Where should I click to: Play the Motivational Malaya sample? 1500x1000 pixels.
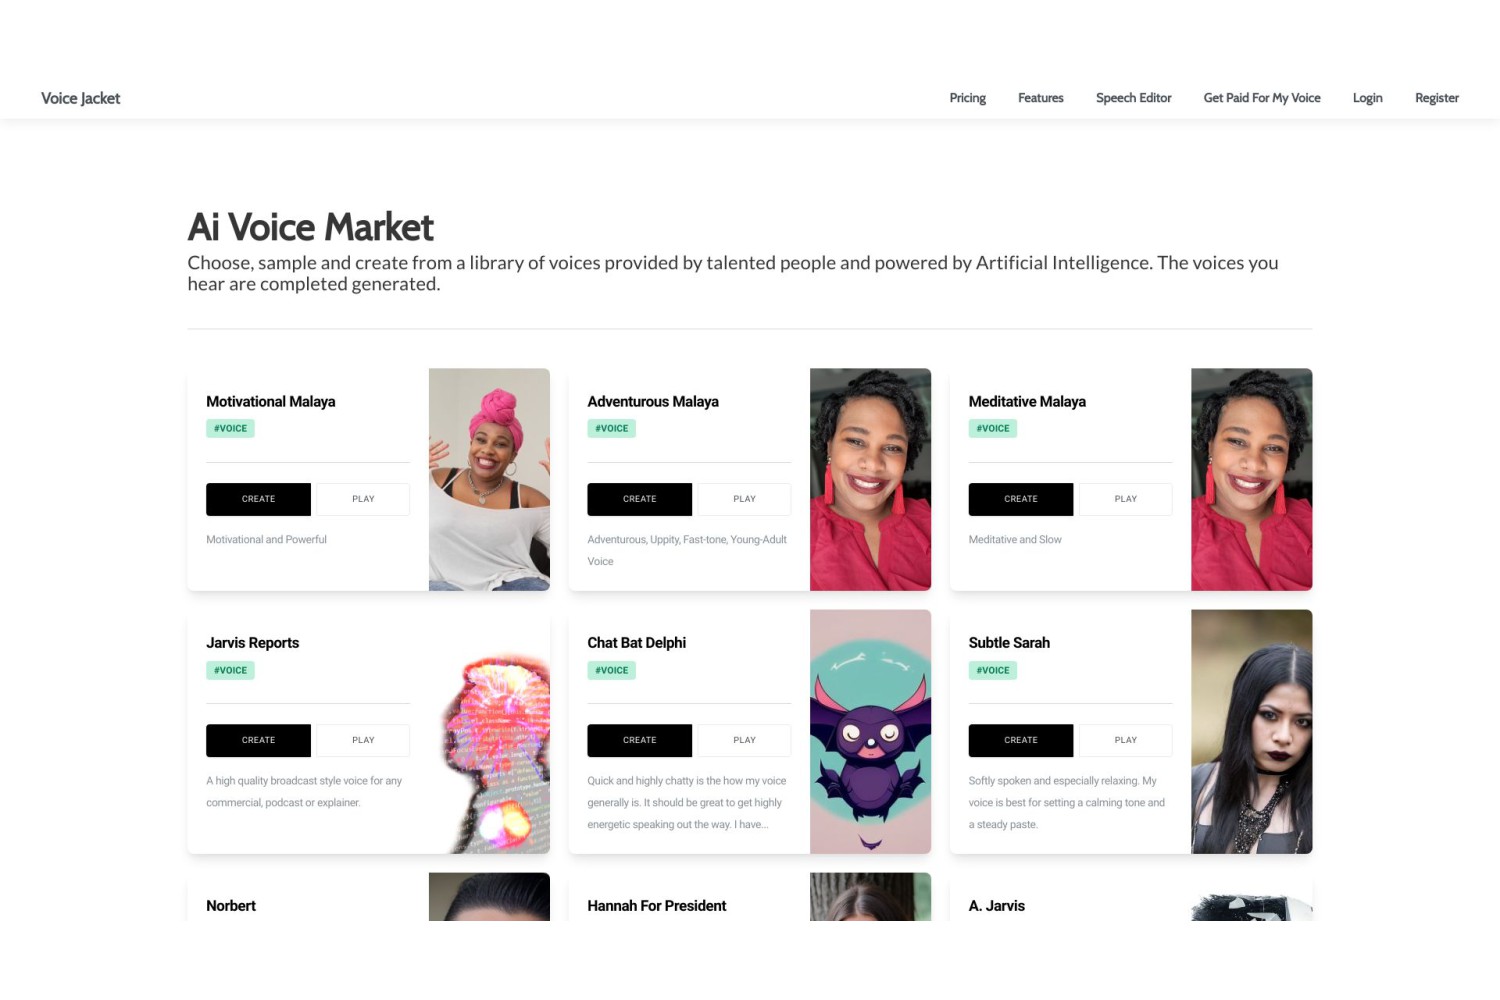[363, 499]
